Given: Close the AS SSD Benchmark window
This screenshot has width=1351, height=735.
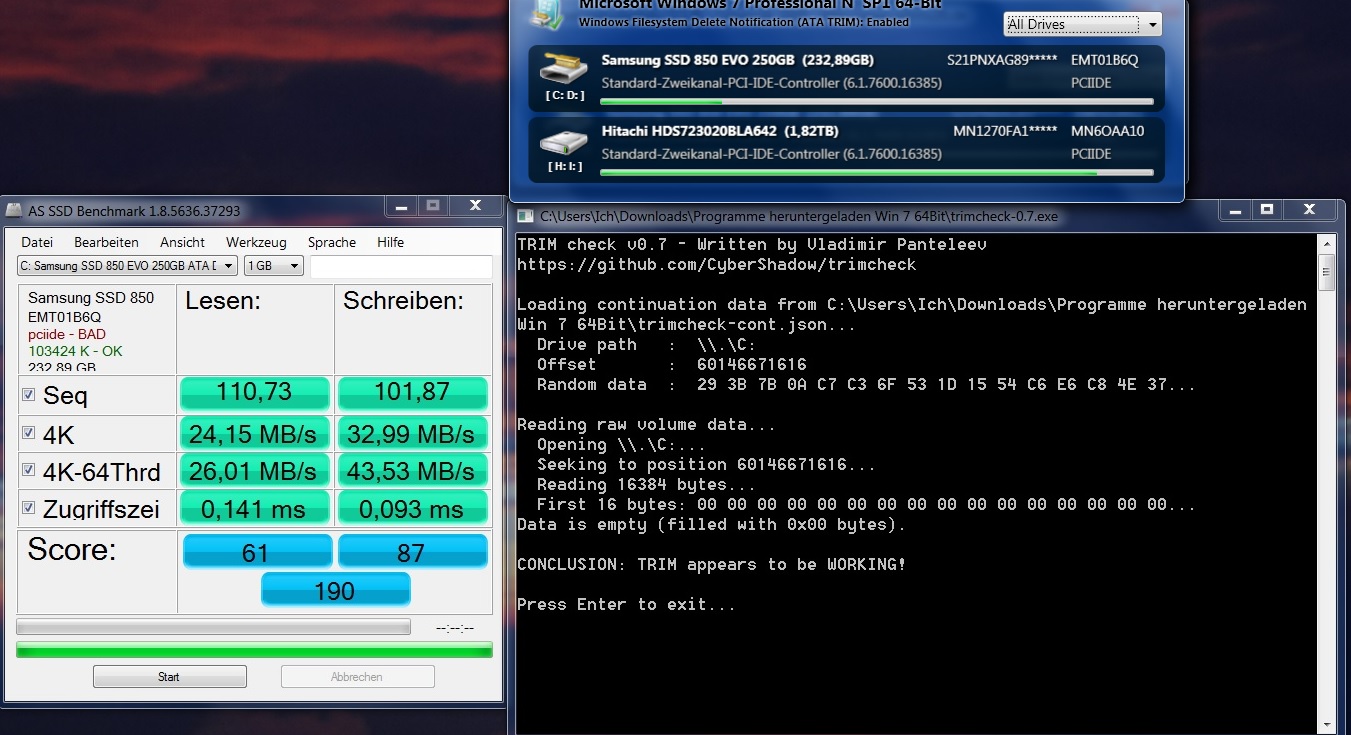Looking at the screenshot, I should (x=474, y=206).
